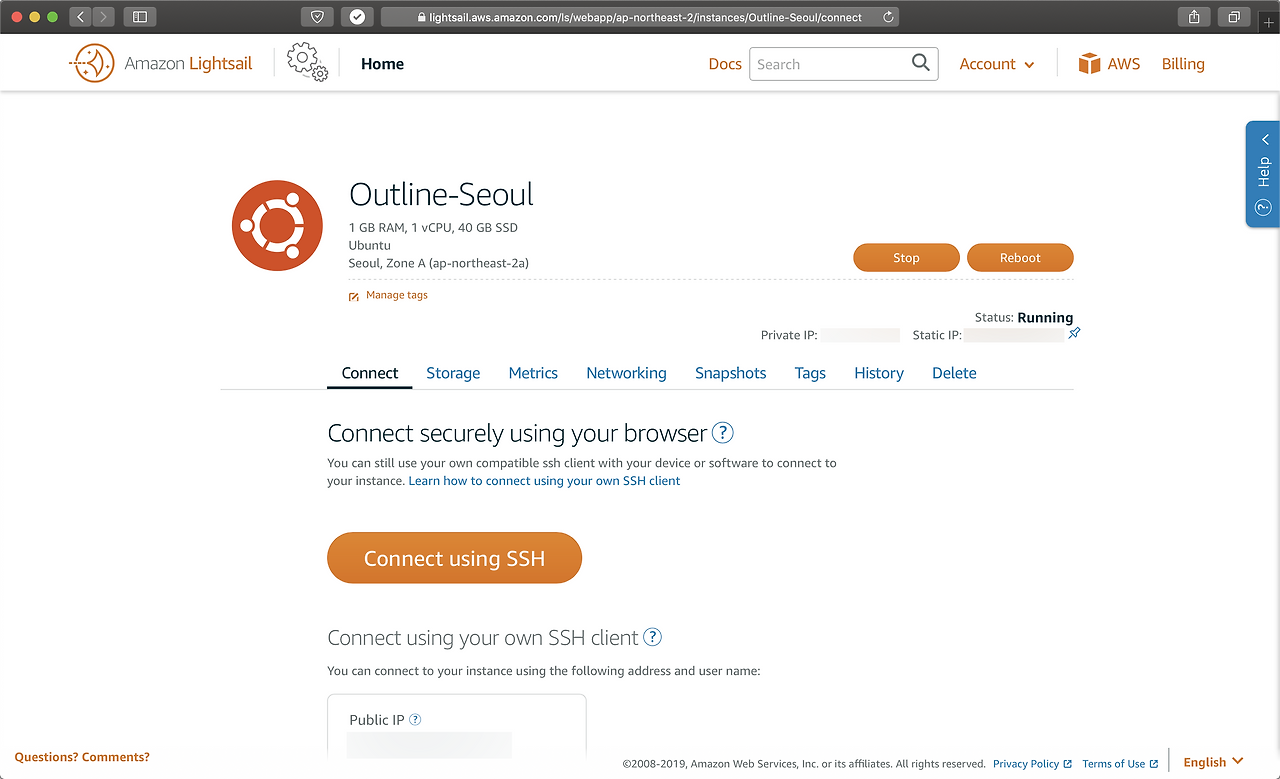Click into the Search input field
Viewport: 1280px width, 779px height.
click(x=829, y=64)
